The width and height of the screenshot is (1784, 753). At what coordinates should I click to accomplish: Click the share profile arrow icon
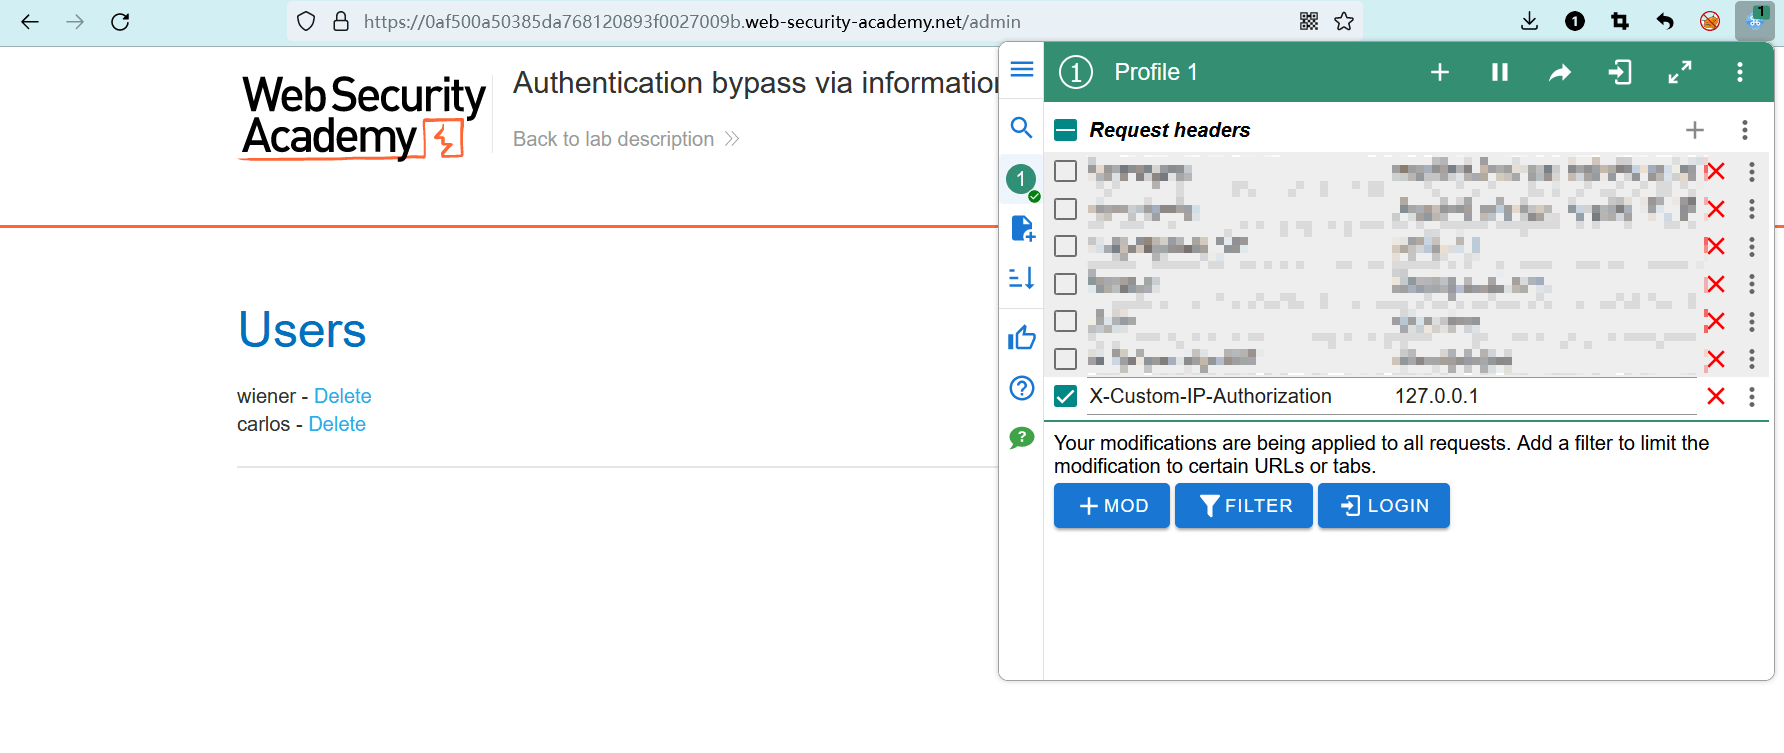[1559, 72]
